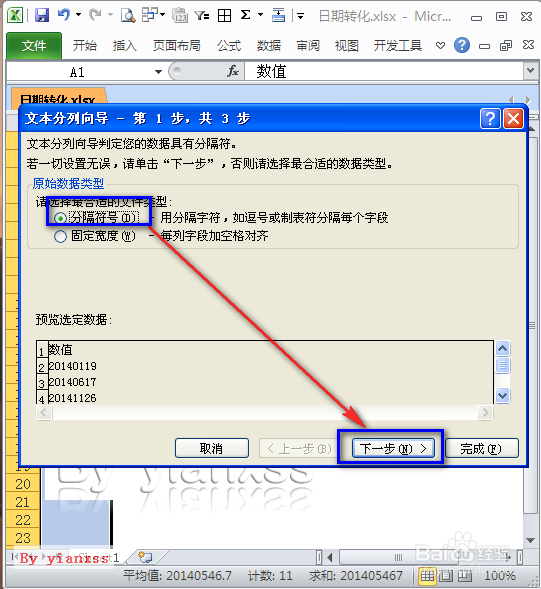Switch to the 开发工具 ribbon tab
This screenshot has height=589, width=541.
[x=397, y=45]
